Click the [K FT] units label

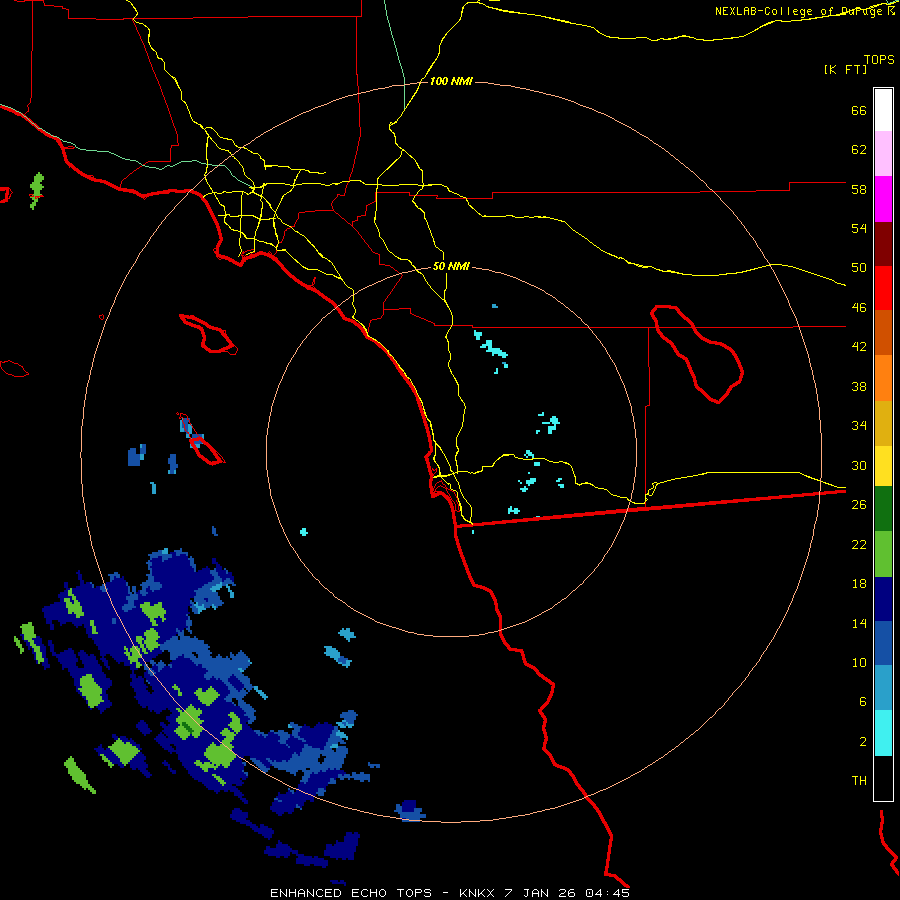click(x=845, y=70)
